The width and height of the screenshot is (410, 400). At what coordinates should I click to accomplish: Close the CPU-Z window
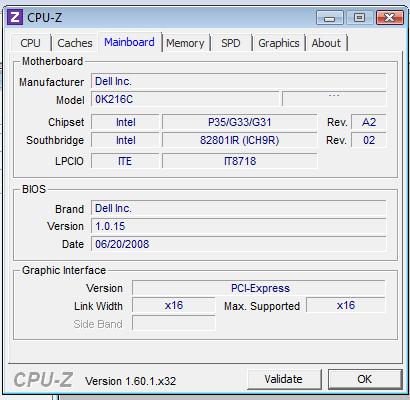[x=389, y=17]
